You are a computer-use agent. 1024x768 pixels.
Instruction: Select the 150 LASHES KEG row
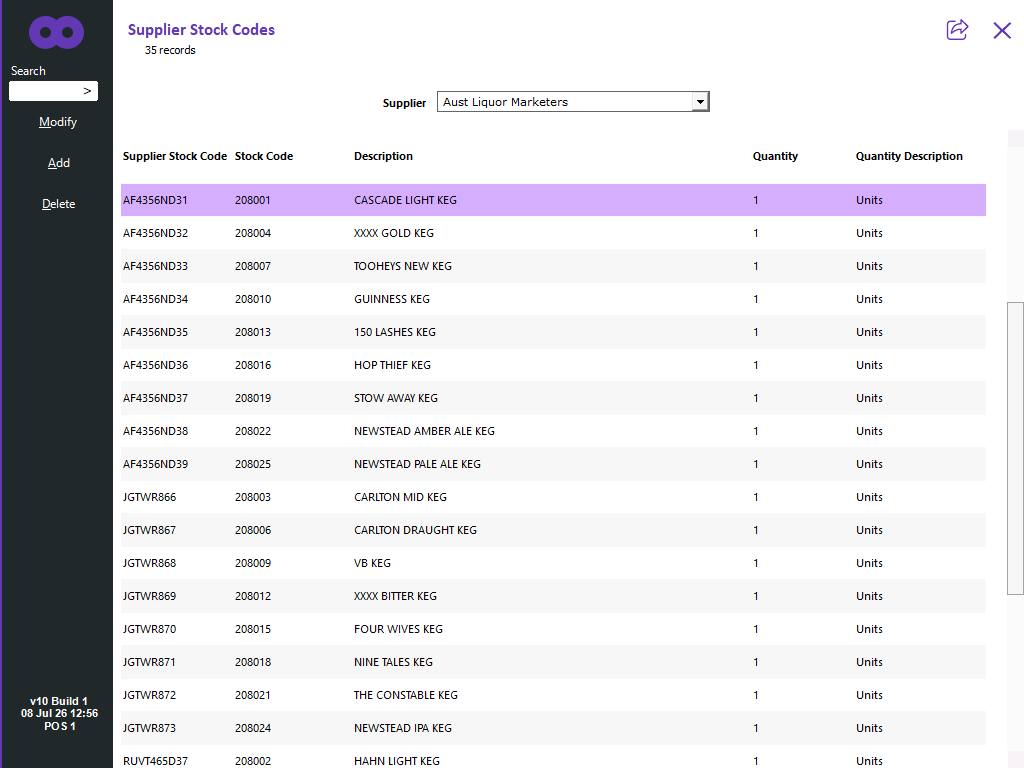(x=553, y=332)
